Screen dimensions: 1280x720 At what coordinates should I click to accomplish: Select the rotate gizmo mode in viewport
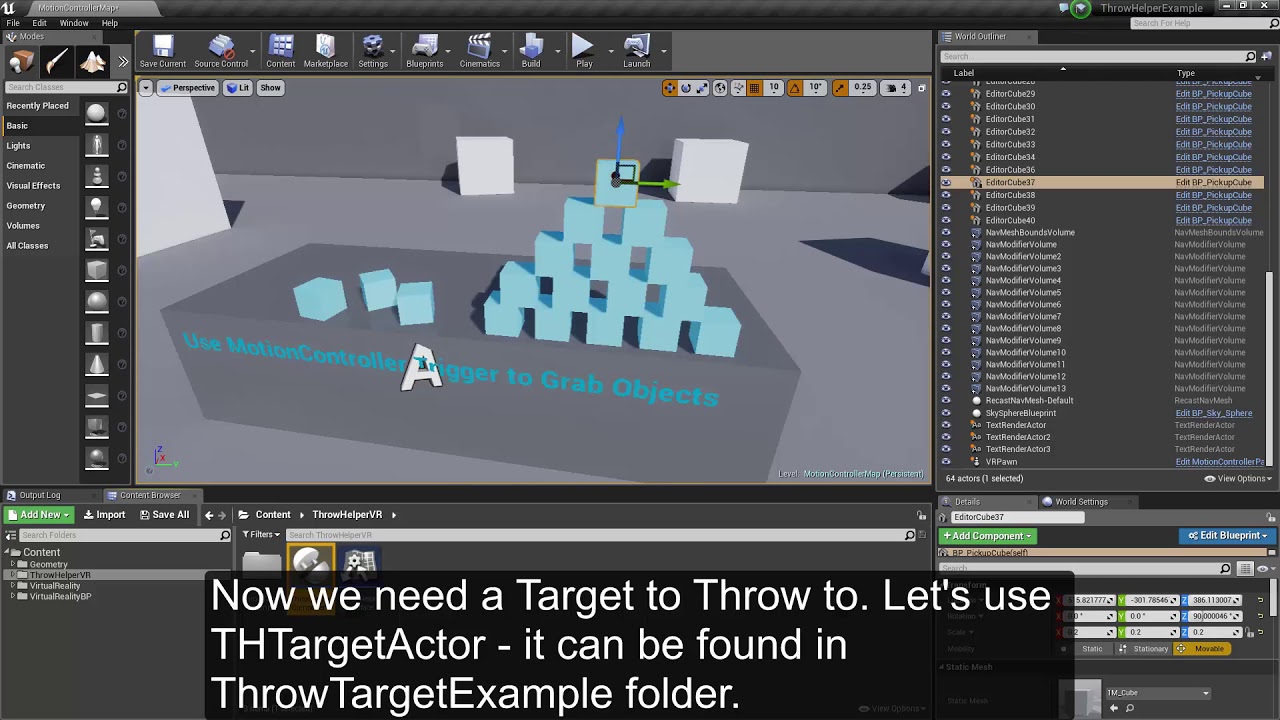pos(686,88)
